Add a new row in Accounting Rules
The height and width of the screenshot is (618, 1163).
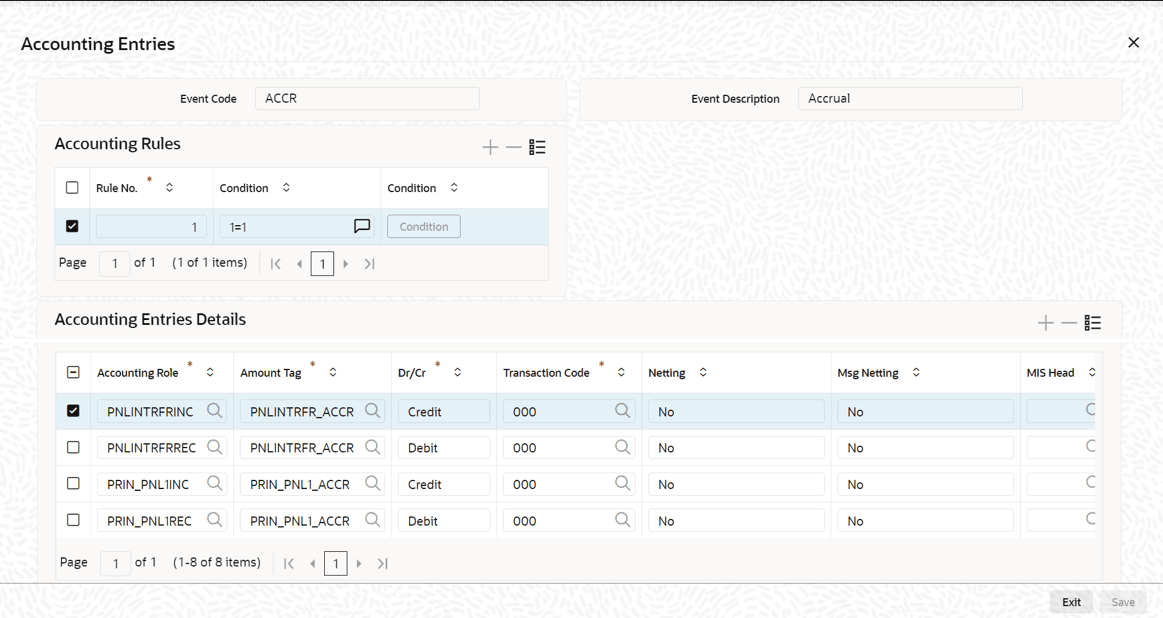pos(490,147)
